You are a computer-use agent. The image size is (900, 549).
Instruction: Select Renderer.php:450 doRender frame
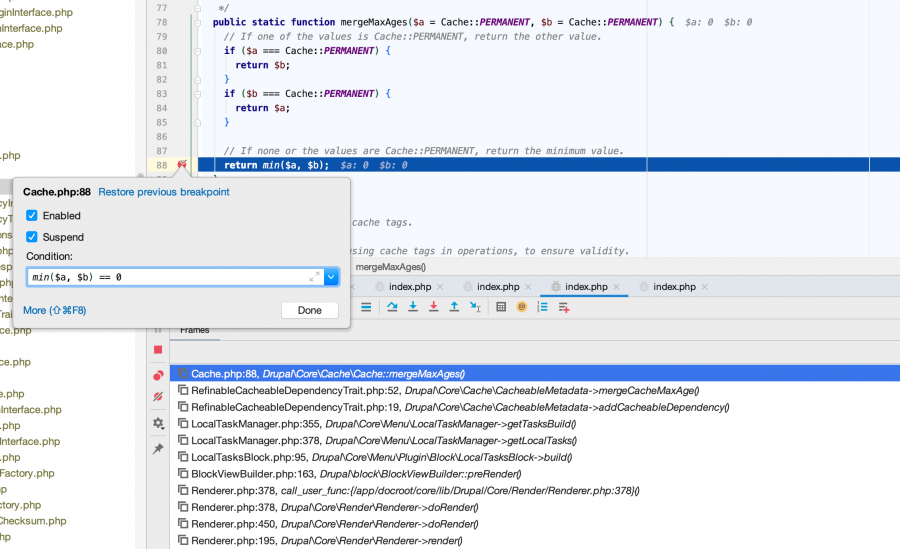(x=534, y=524)
